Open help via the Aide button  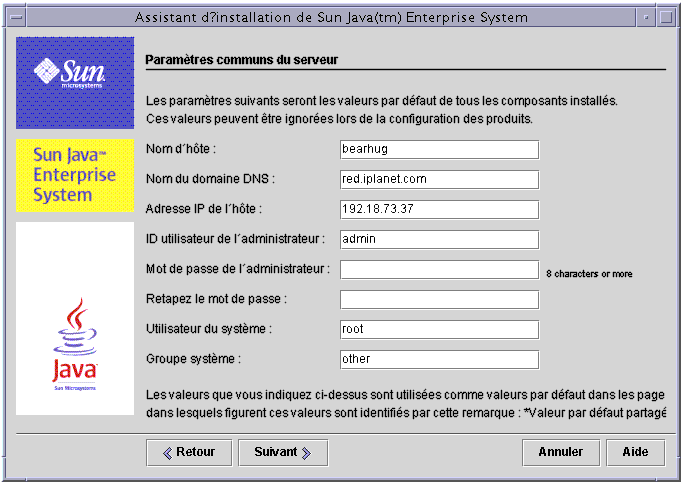point(635,453)
